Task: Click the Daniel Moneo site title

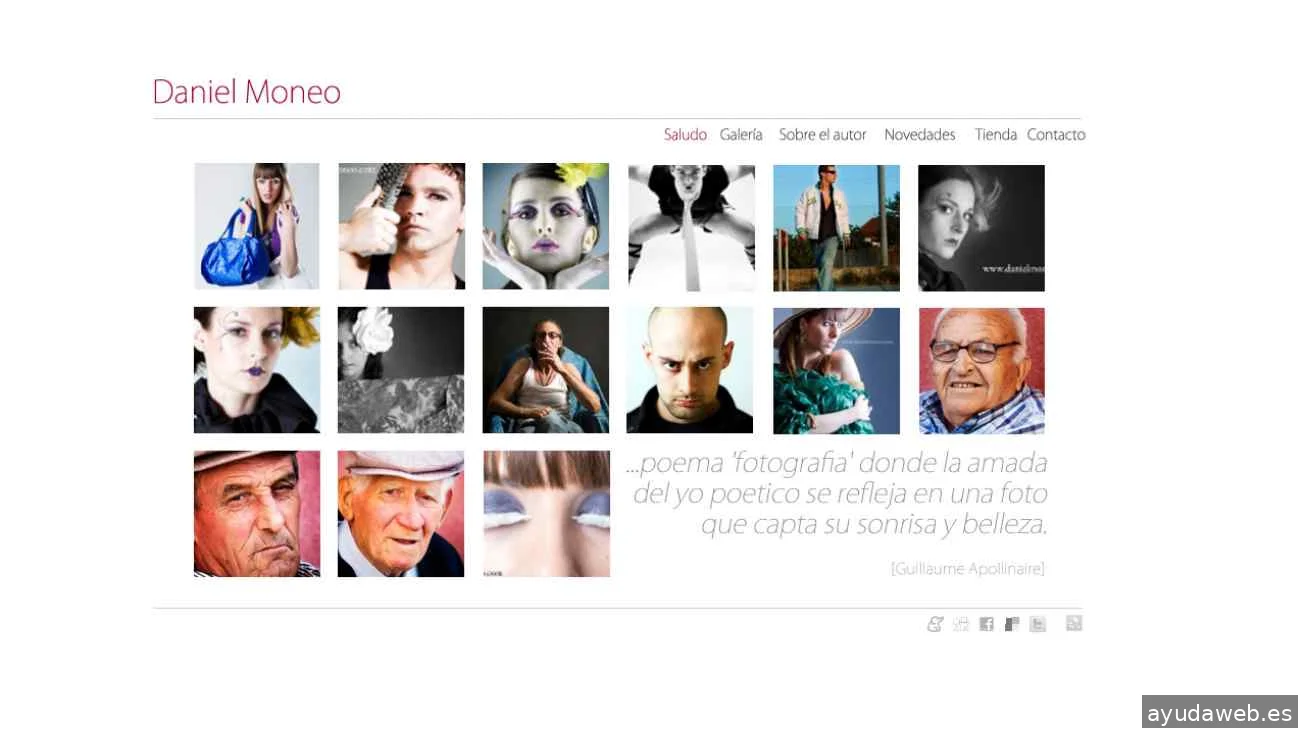Action: coord(247,92)
